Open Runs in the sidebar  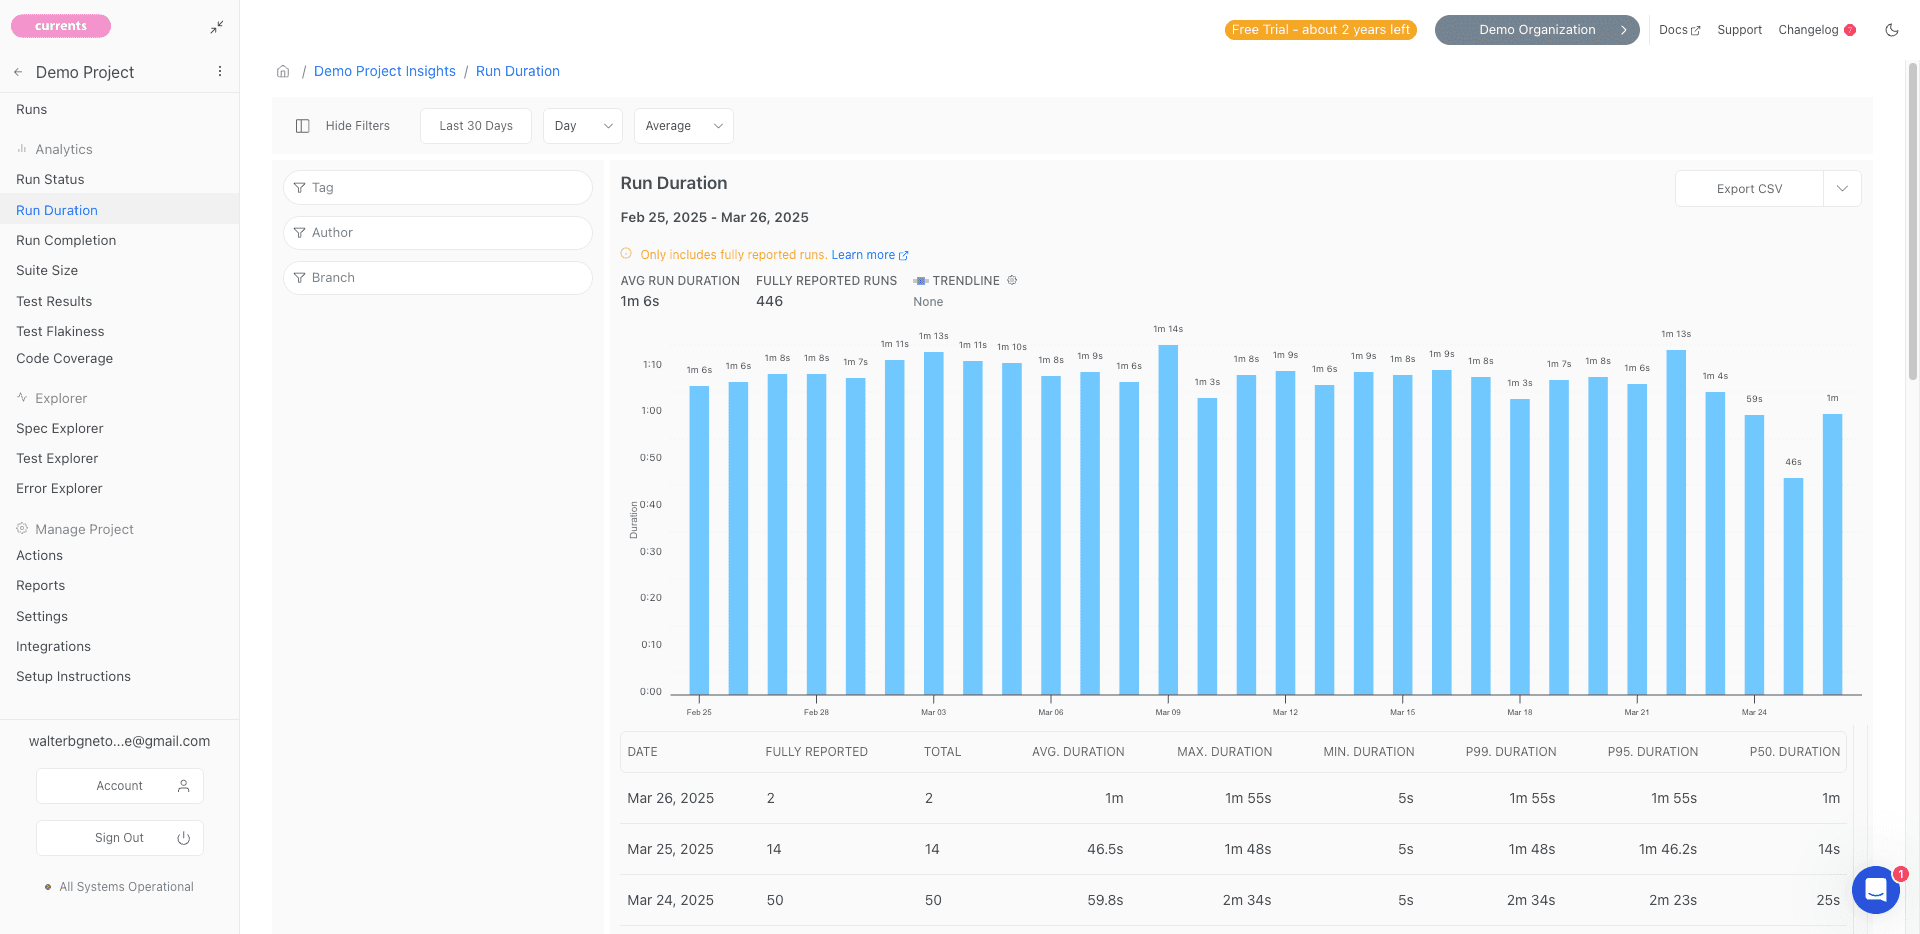(31, 110)
